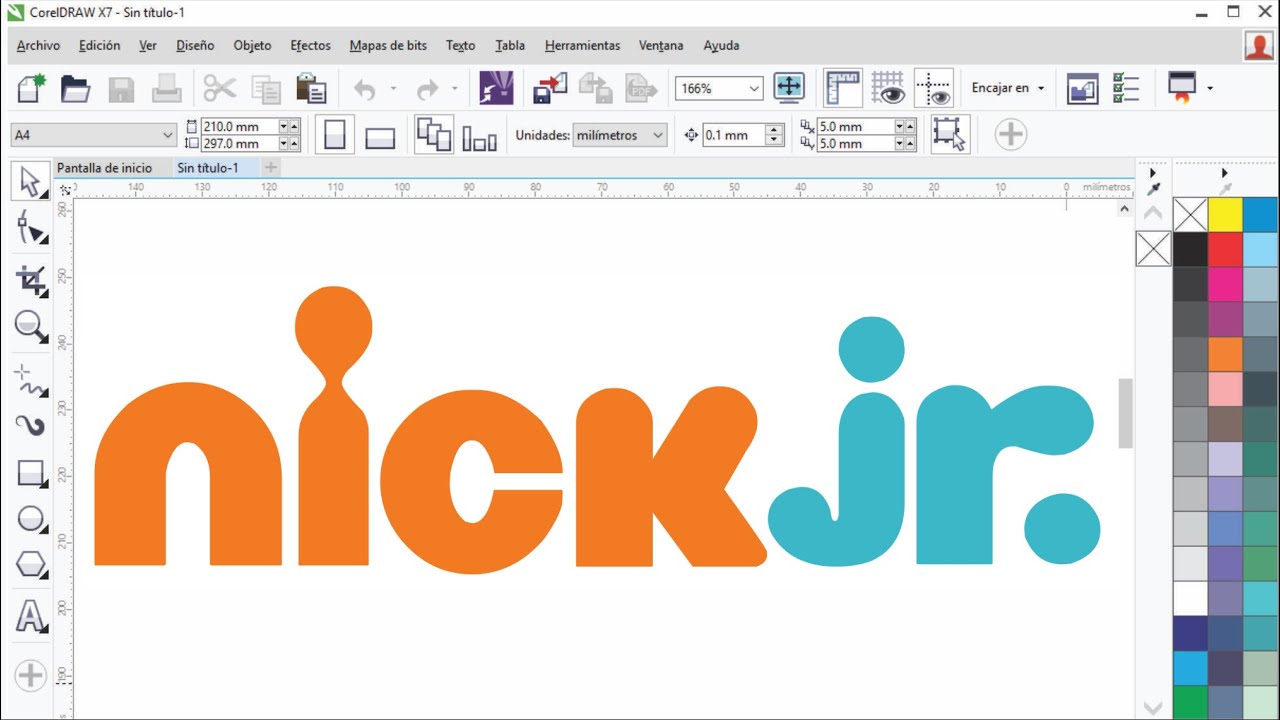Open the Mapas de bits menu

pos(388,46)
